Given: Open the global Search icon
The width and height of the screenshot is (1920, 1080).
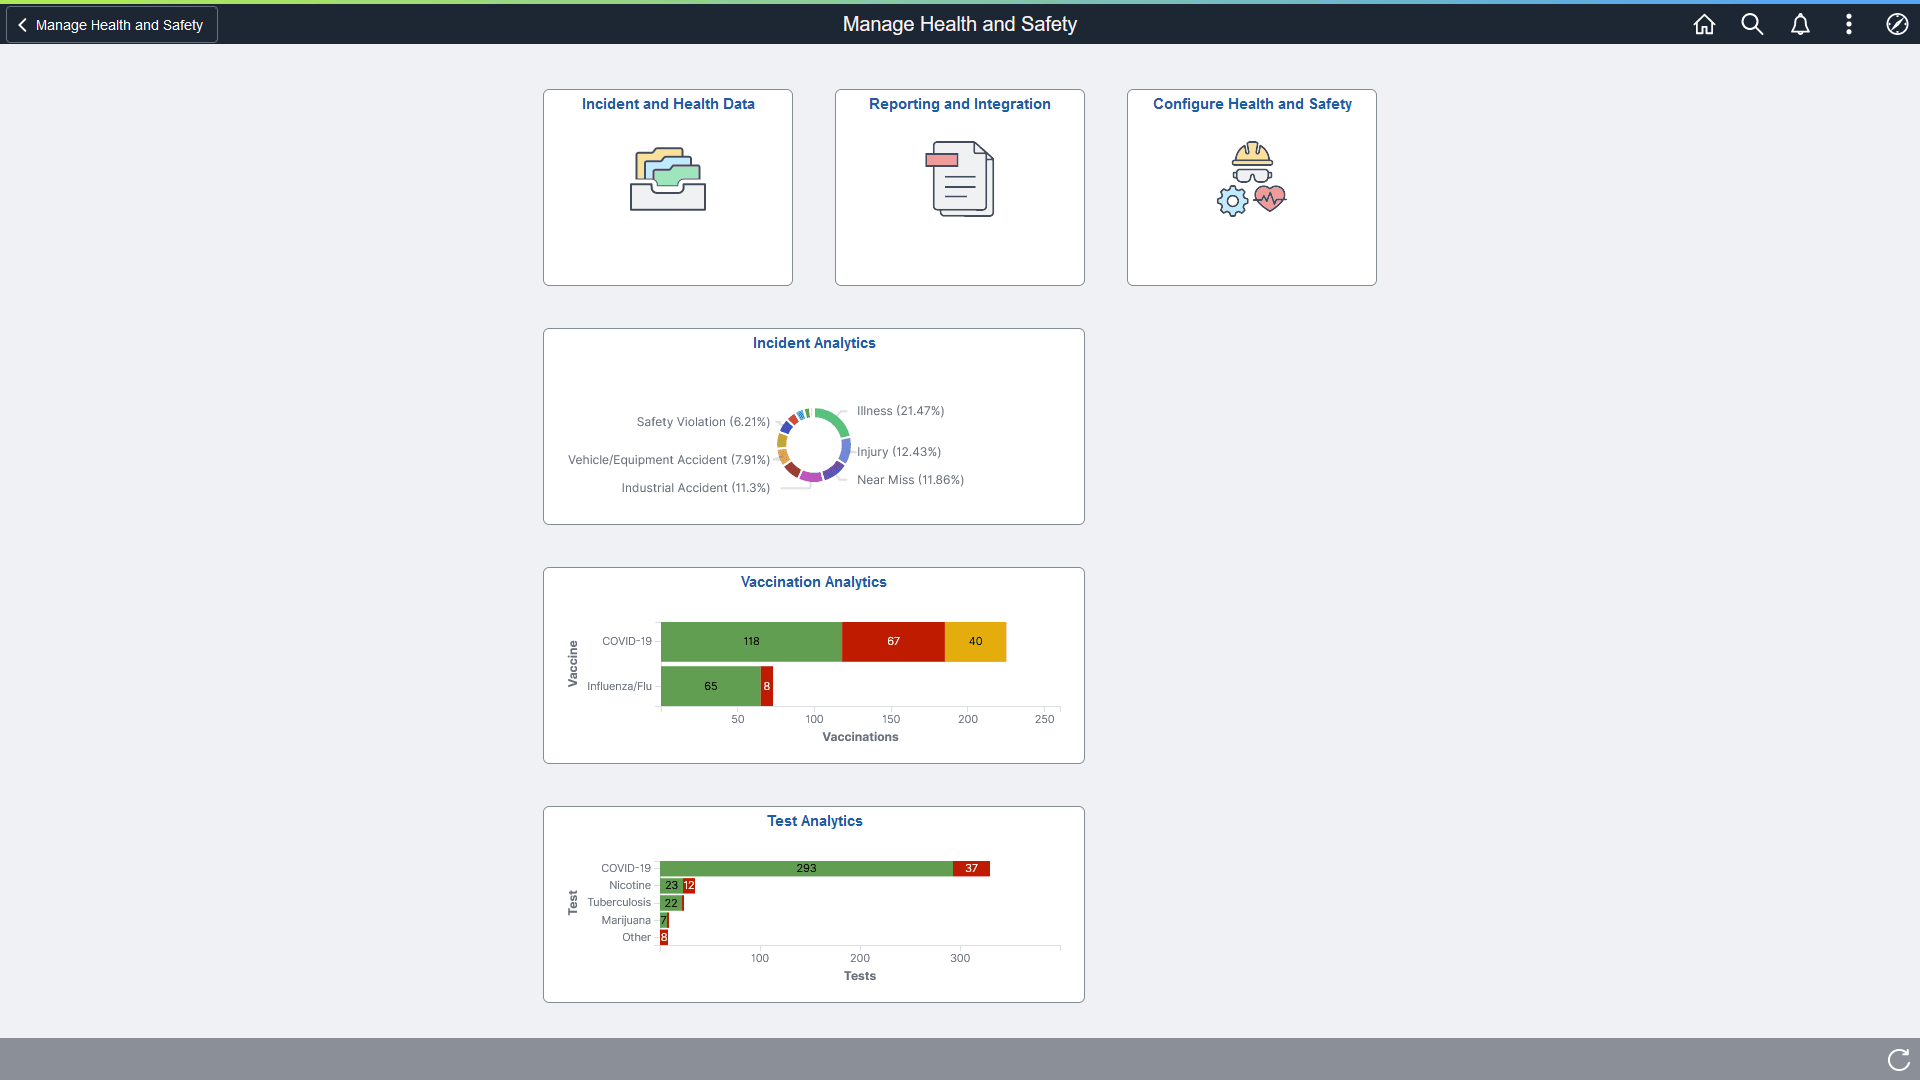Looking at the screenshot, I should [1752, 24].
